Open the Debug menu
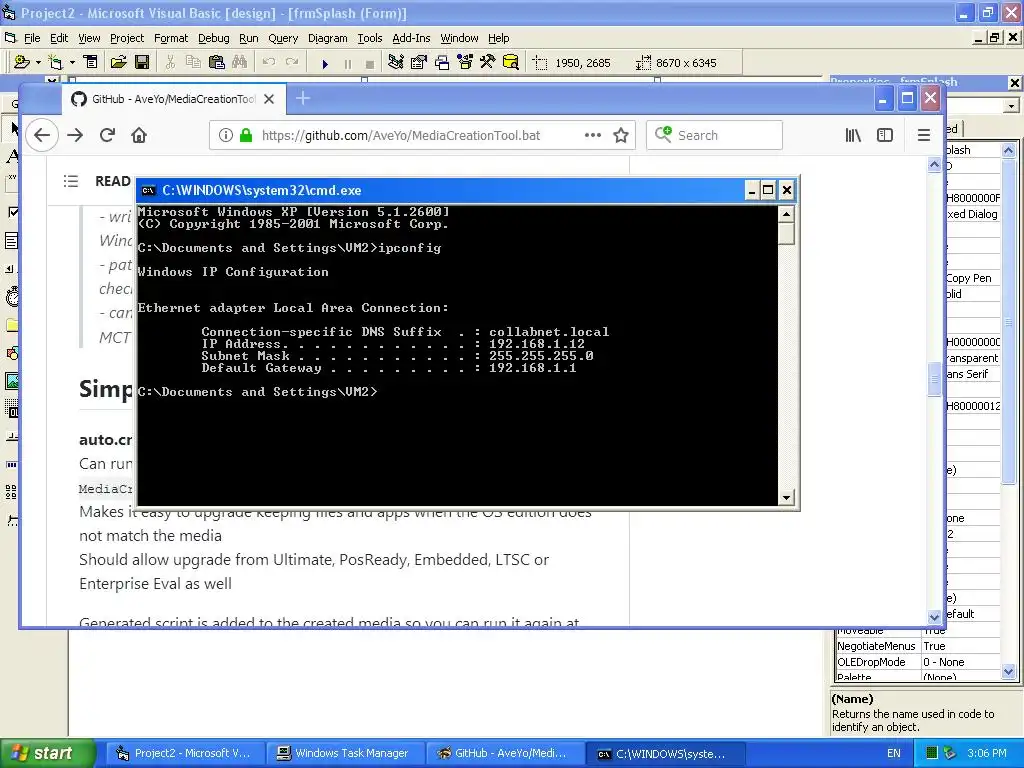The width and height of the screenshot is (1024, 768). 214,38
